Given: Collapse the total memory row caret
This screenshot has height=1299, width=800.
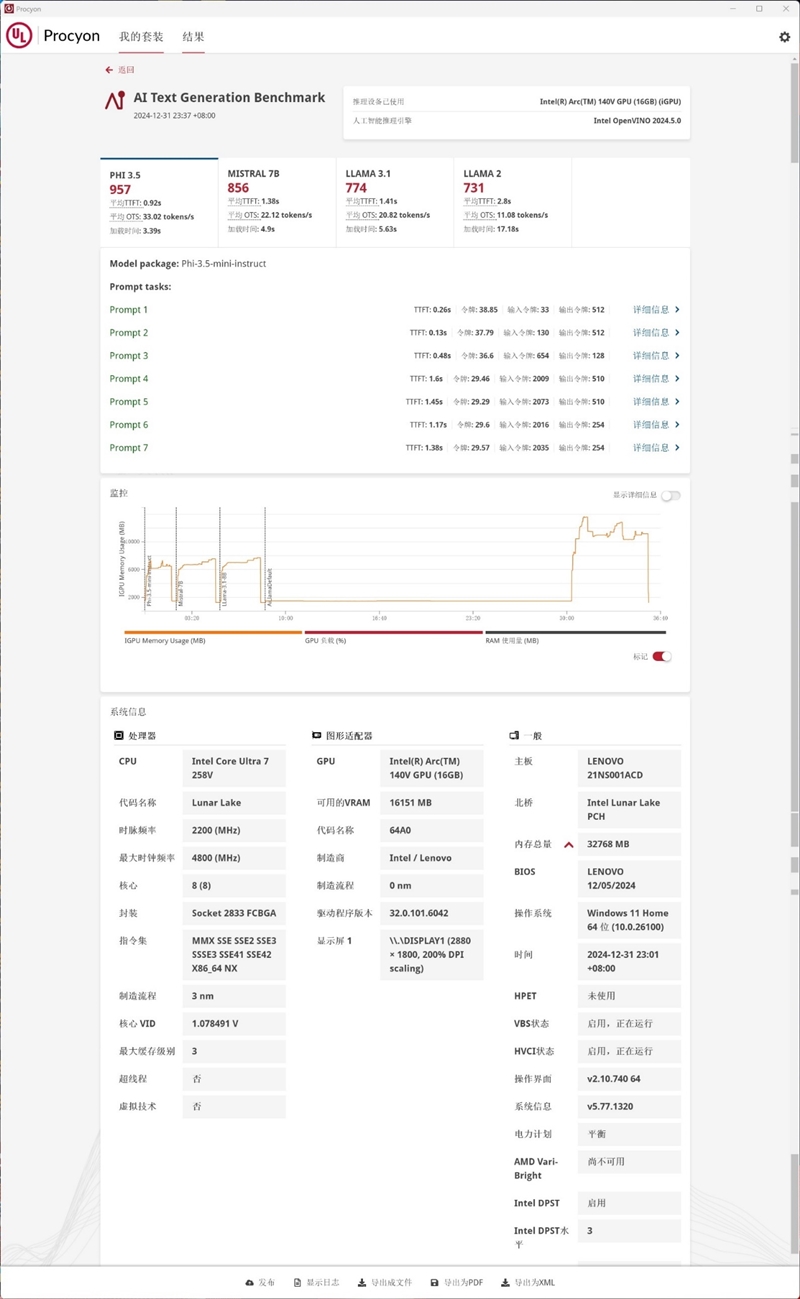Looking at the screenshot, I should pos(569,845).
